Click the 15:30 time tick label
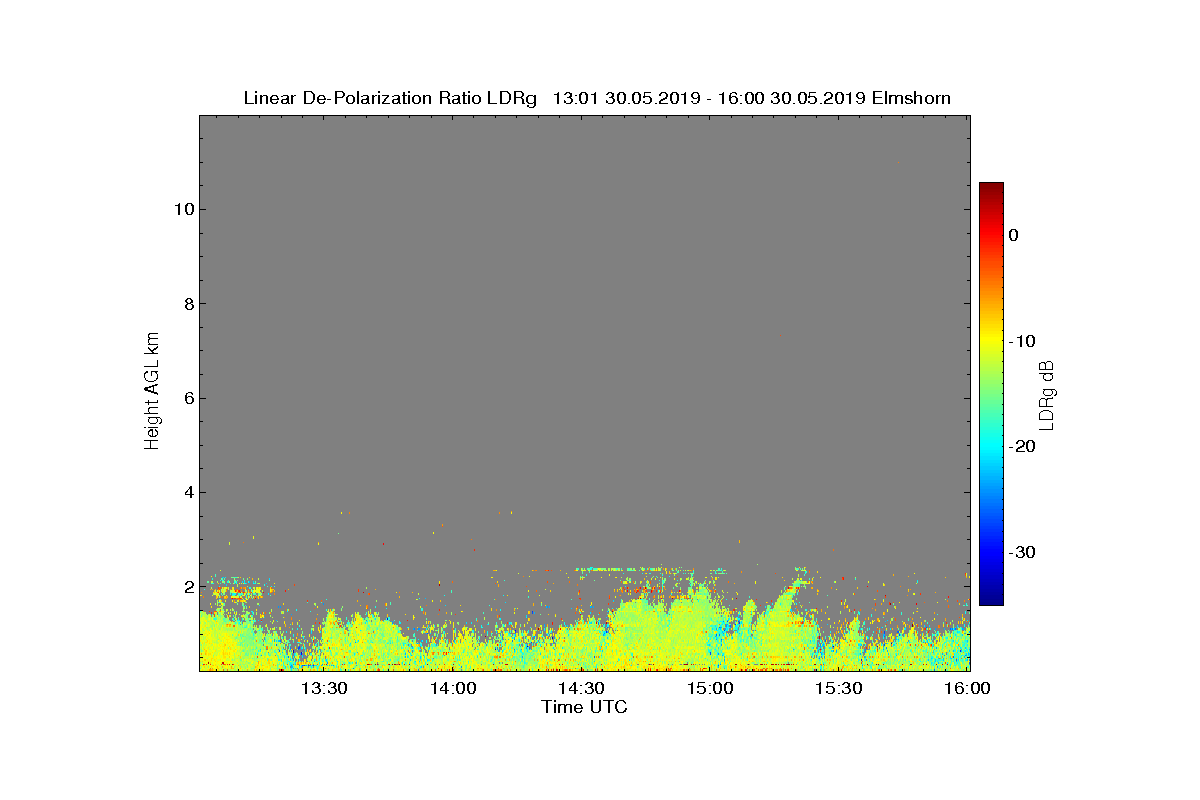This screenshot has height=800, width=1200. [x=838, y=688]
